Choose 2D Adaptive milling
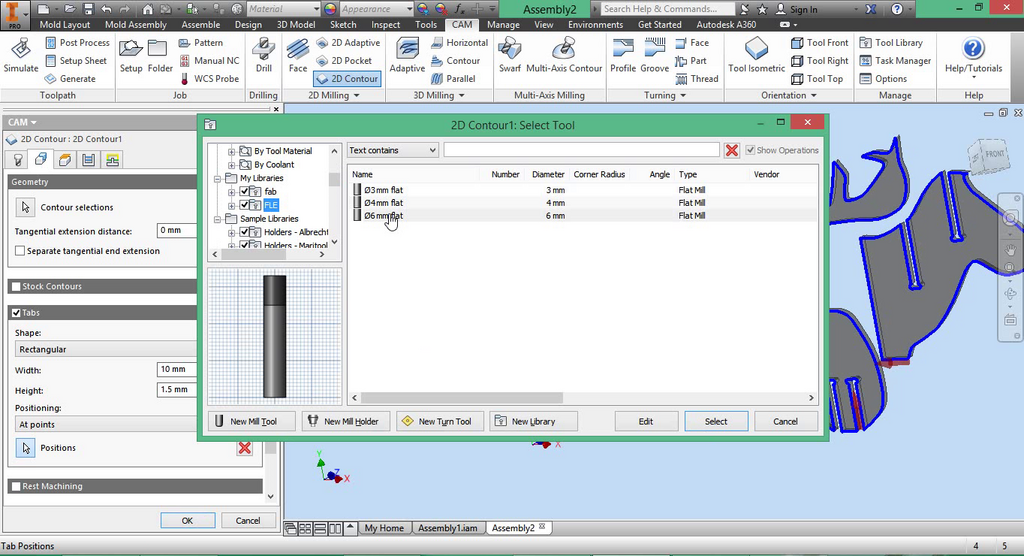 click(x=348, y=42)
